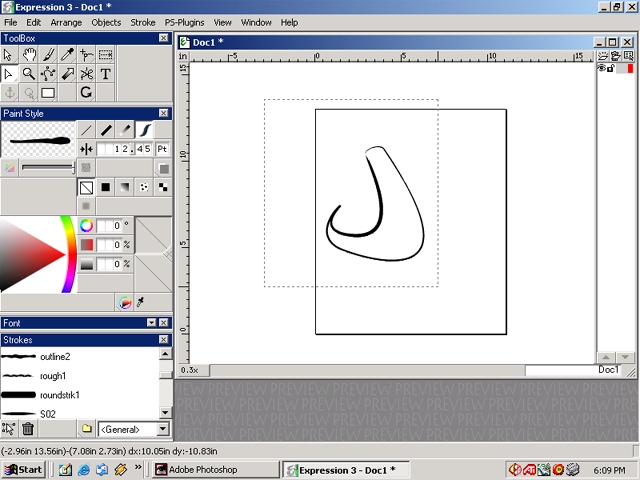The width and height of the screenshot is (640, 480).
Task: Open the Help menu
Action: (x=289, y=22)
